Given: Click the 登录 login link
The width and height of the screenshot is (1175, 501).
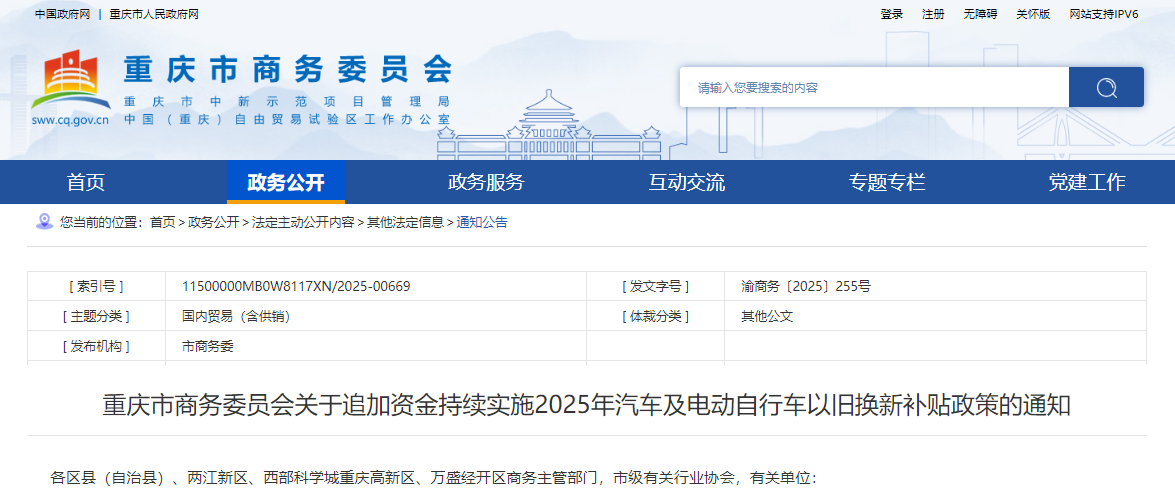Looking at the screenshot, I should (x=892, y=14).
